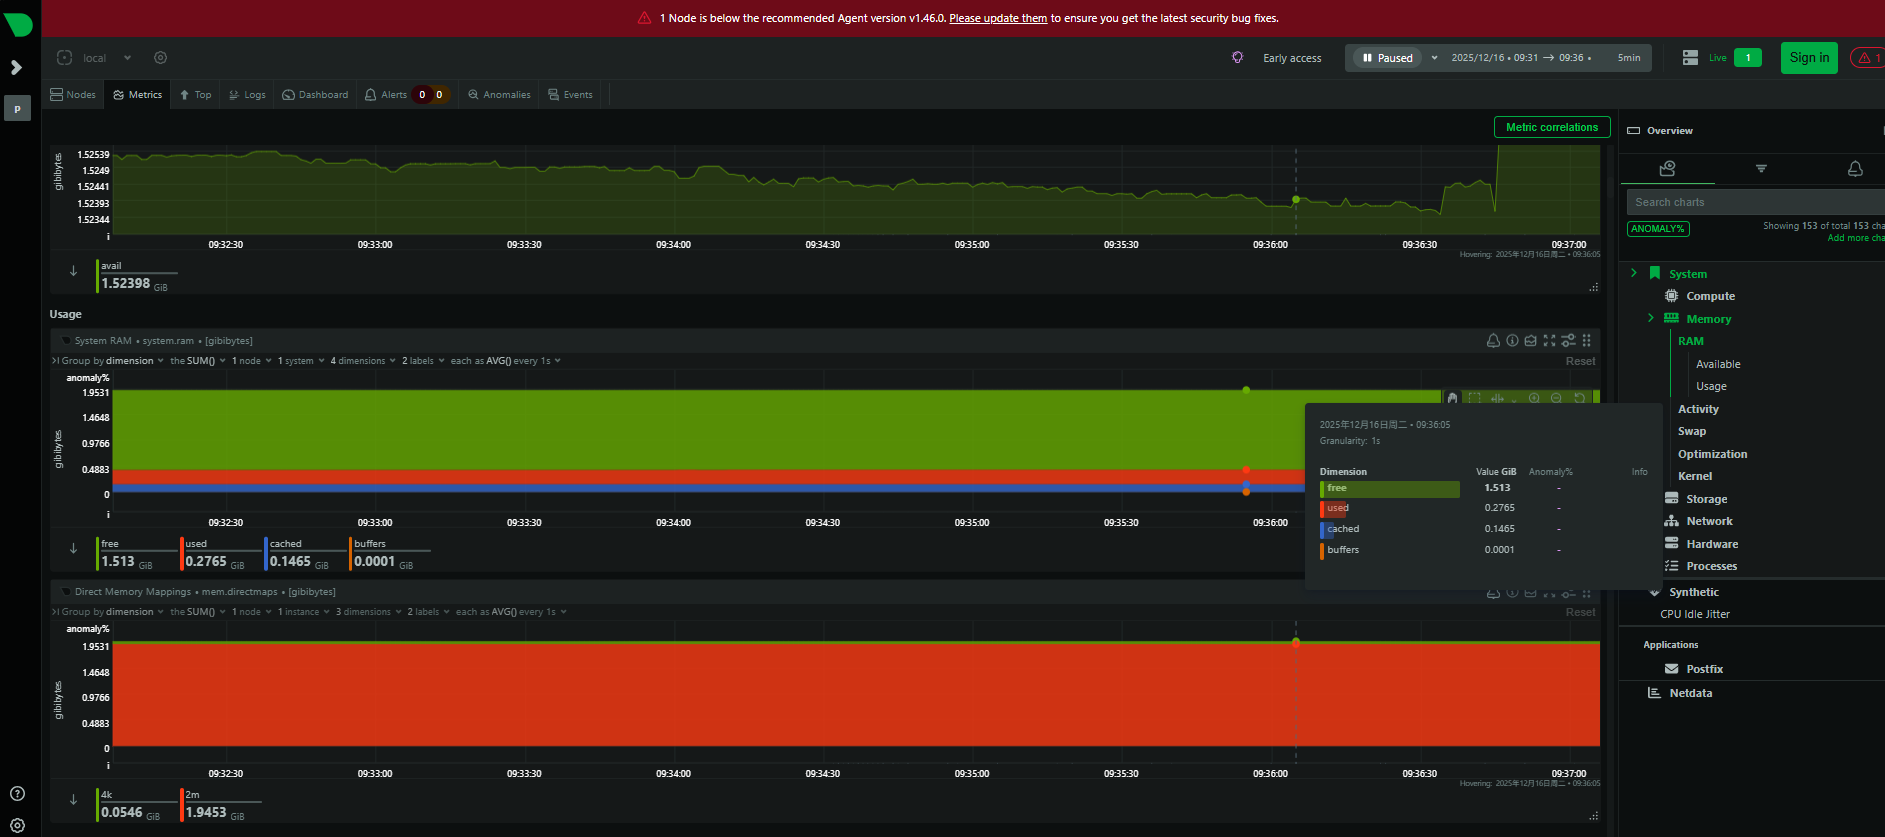Open the '1 system' dropdown
The height and width of the screenshot is (837, 1885).
[301, 361]
